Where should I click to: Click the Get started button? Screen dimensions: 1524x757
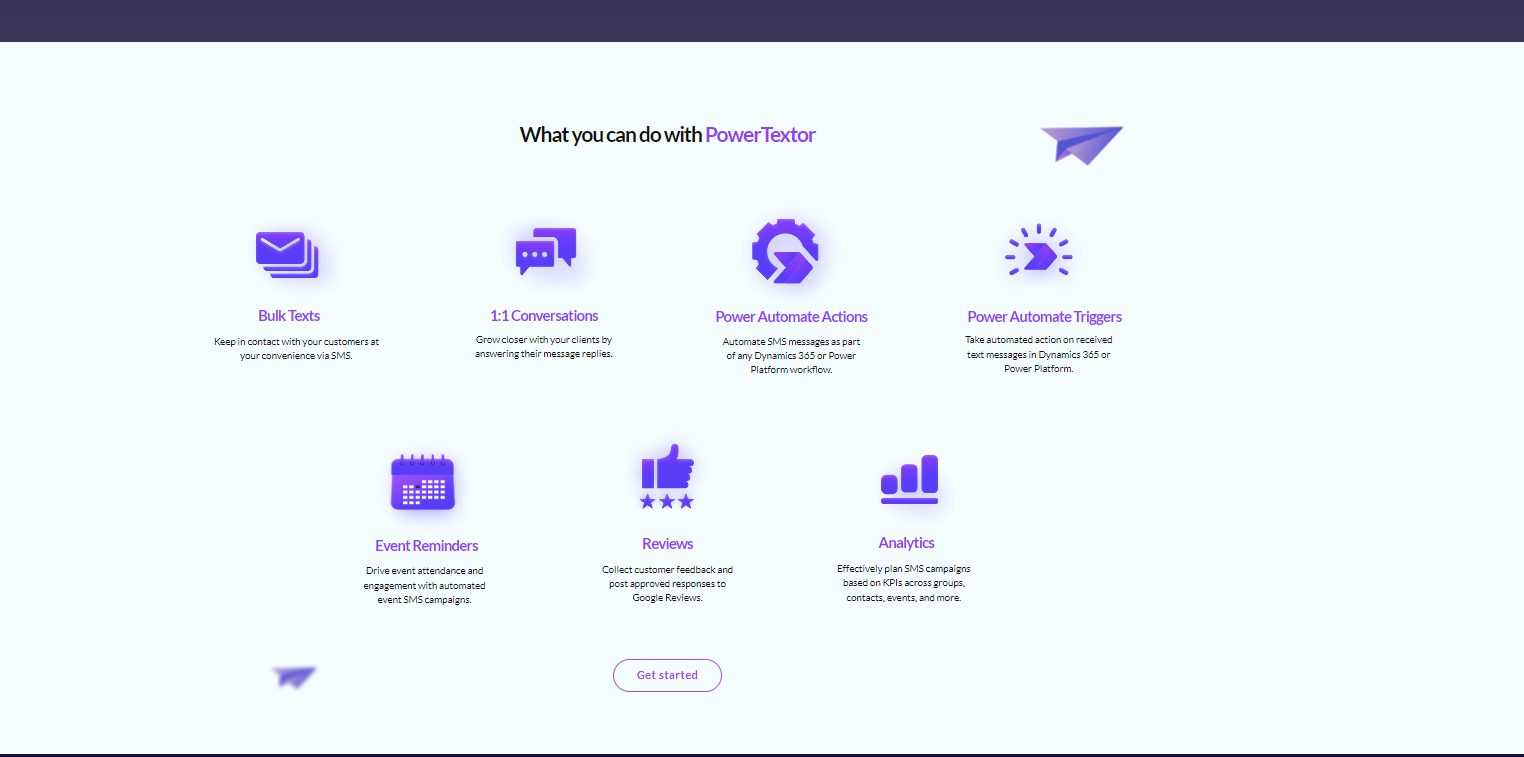tap(667, 675)
